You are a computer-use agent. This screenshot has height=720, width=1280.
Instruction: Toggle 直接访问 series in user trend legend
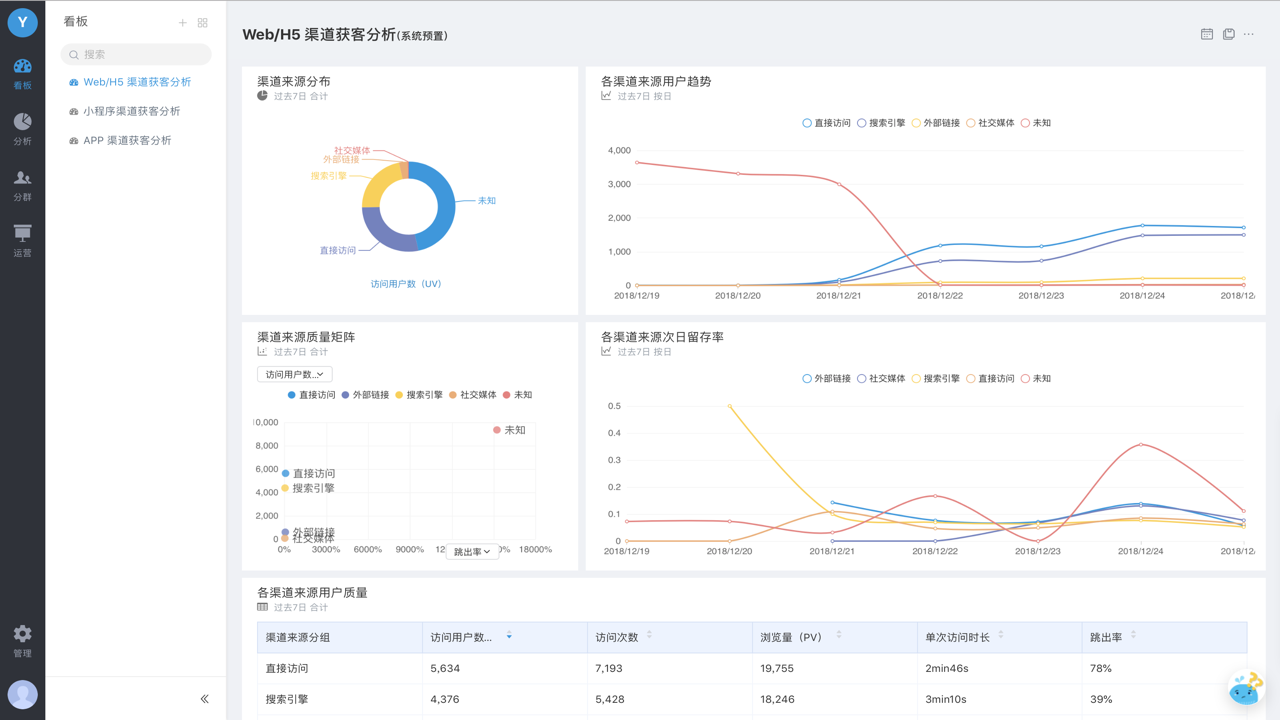[826, 123]
